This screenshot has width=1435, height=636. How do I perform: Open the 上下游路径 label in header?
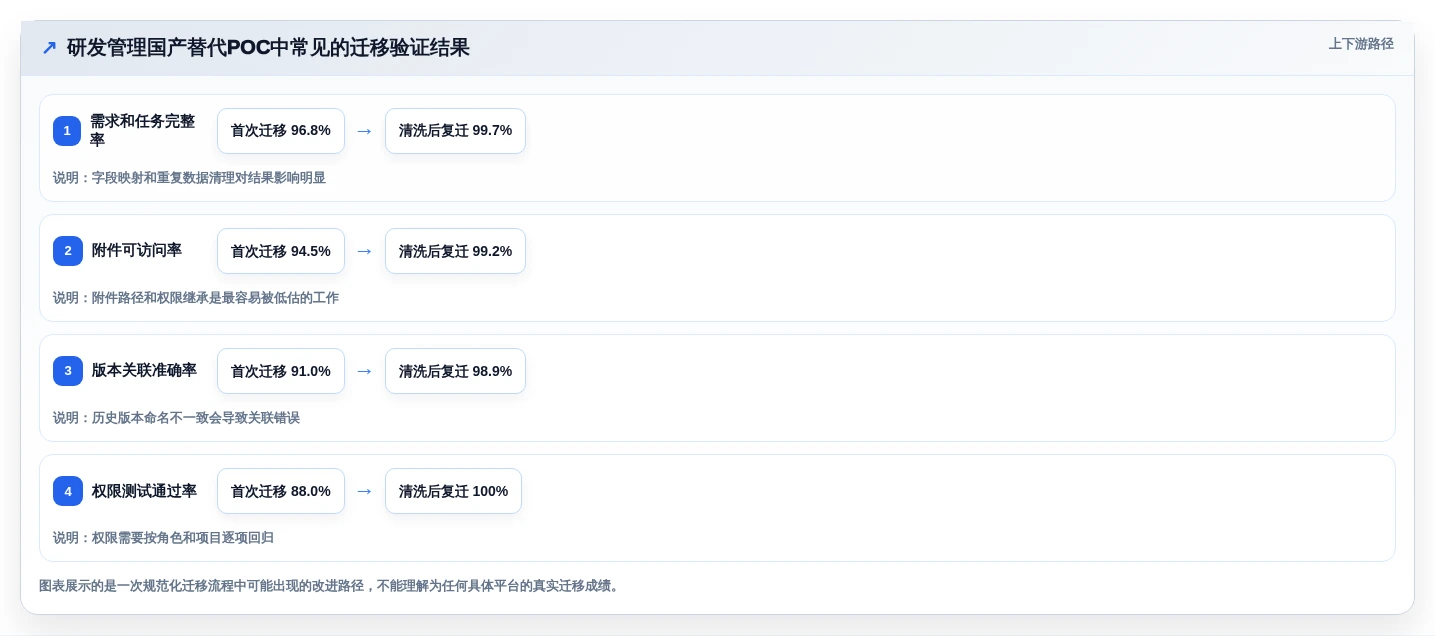(1361, 44)
